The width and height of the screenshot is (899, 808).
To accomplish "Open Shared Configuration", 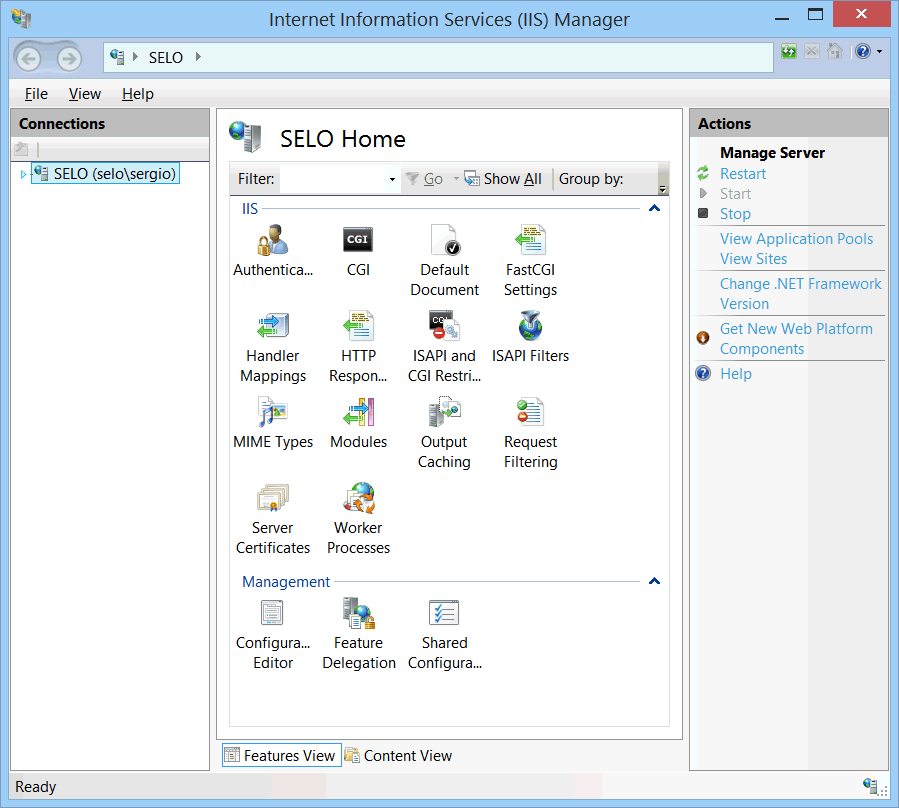I will tap(444, 634).
